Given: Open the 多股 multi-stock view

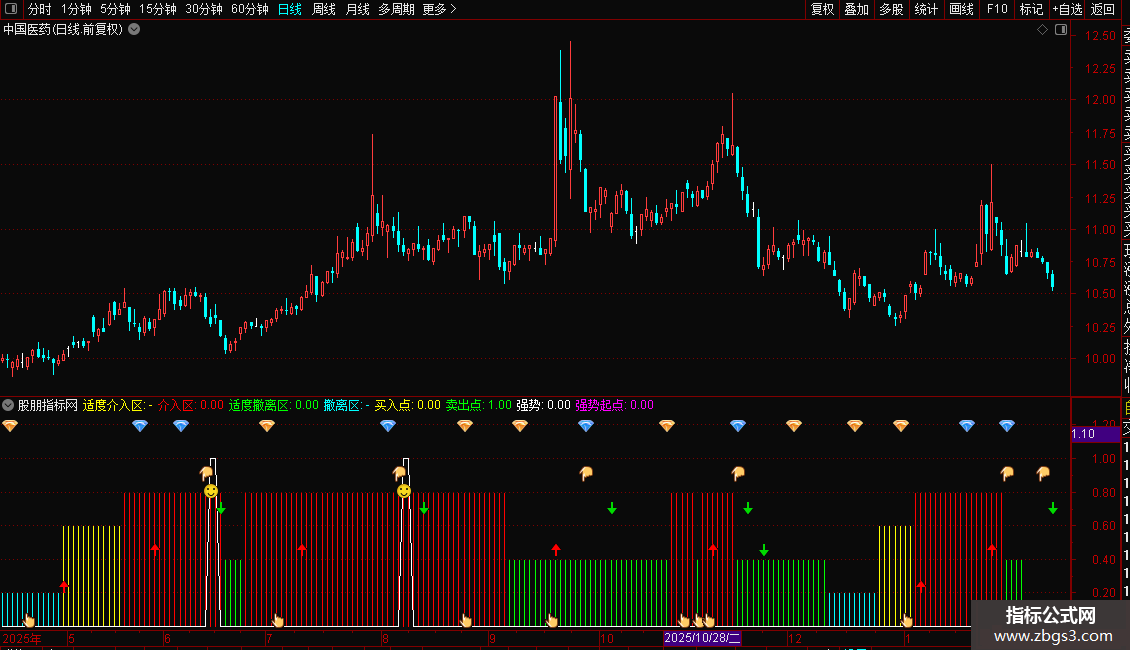Looking at the screenshot, I should click(891, 9).
